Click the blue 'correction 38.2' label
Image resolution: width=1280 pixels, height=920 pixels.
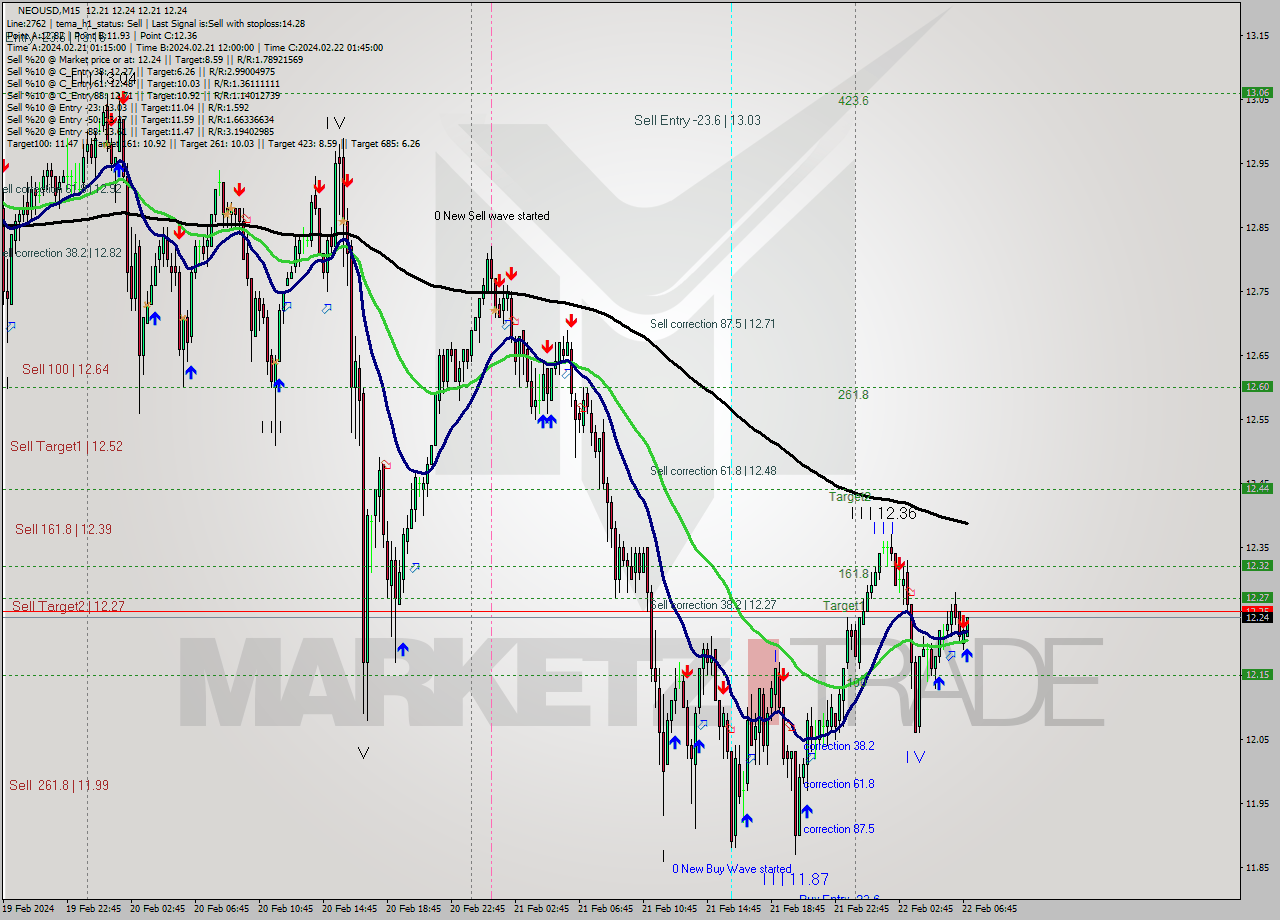click(x=838, y=746)
